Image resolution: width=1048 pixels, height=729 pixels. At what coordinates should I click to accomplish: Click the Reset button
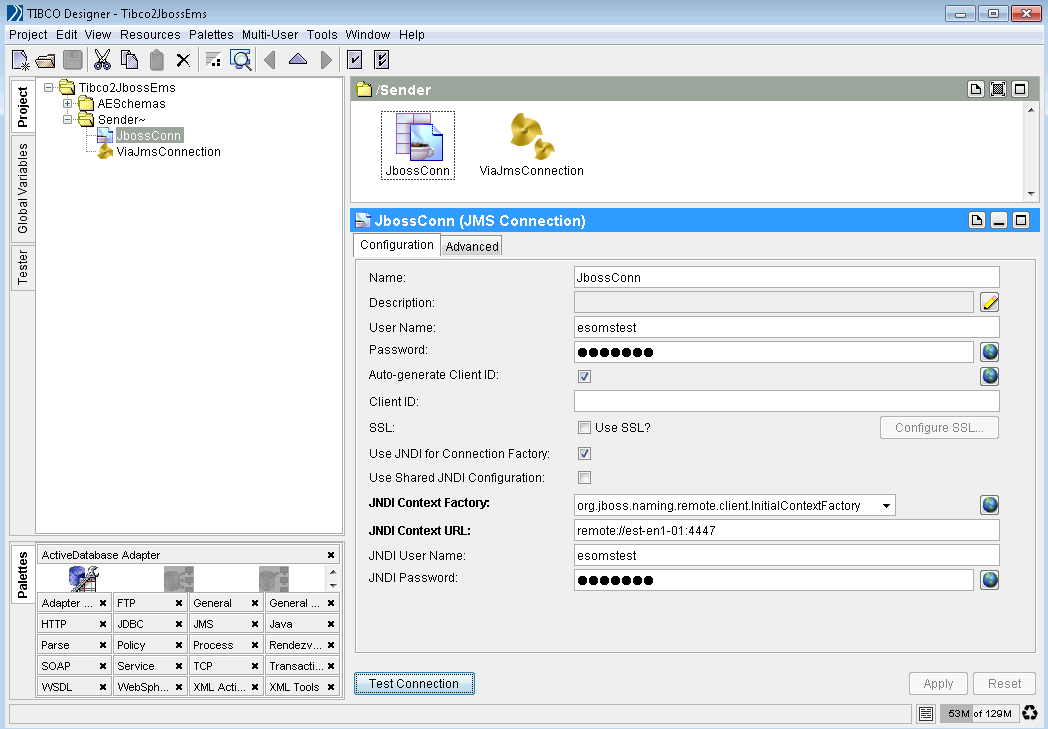pos(1005,684)
